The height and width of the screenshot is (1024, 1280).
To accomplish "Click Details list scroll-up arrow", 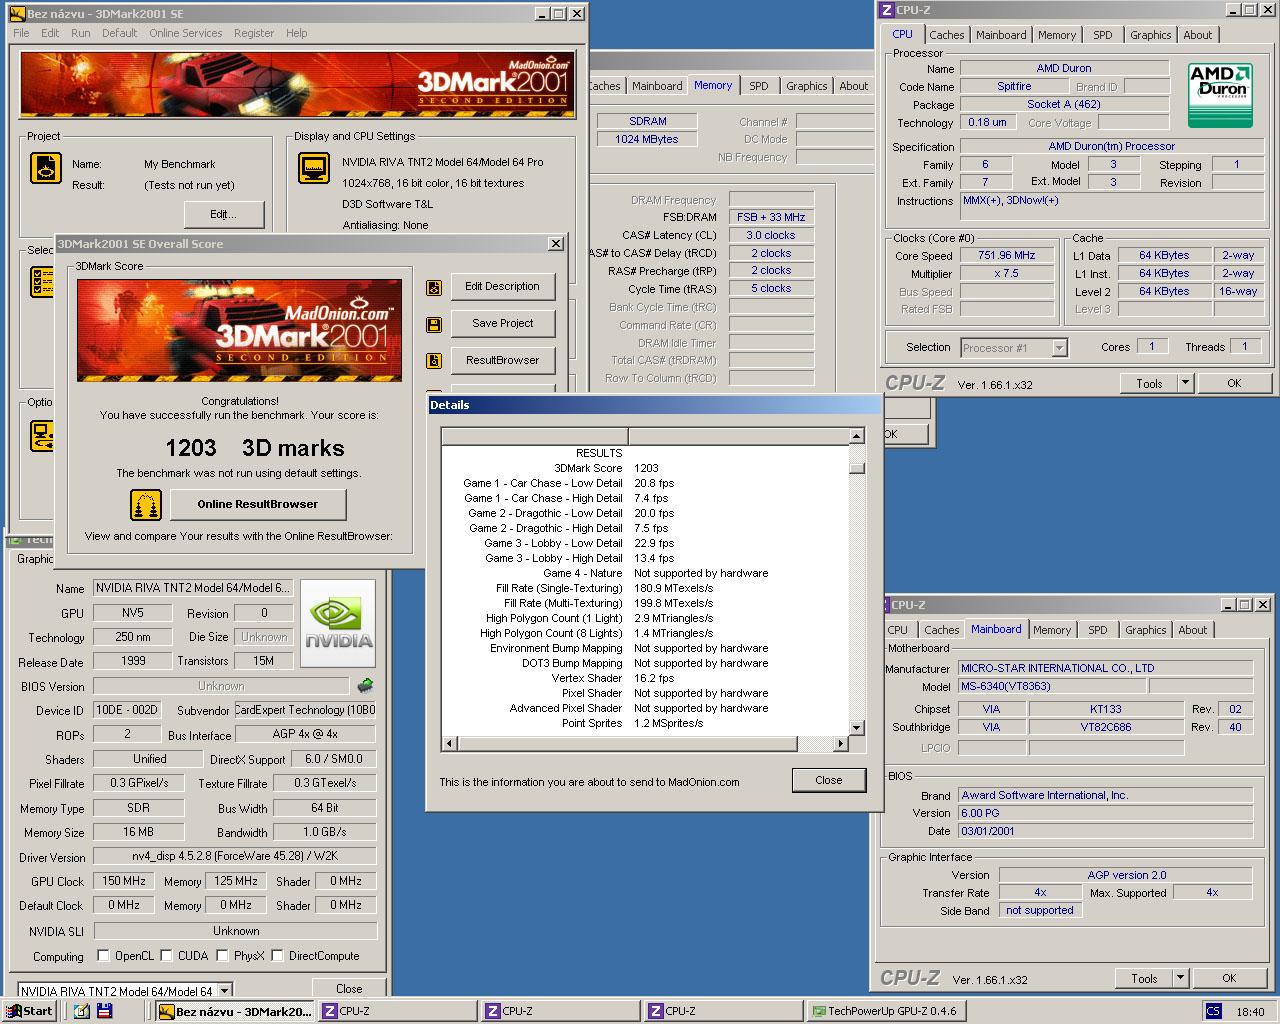I will pyautogui.click(x=857, y=436).
